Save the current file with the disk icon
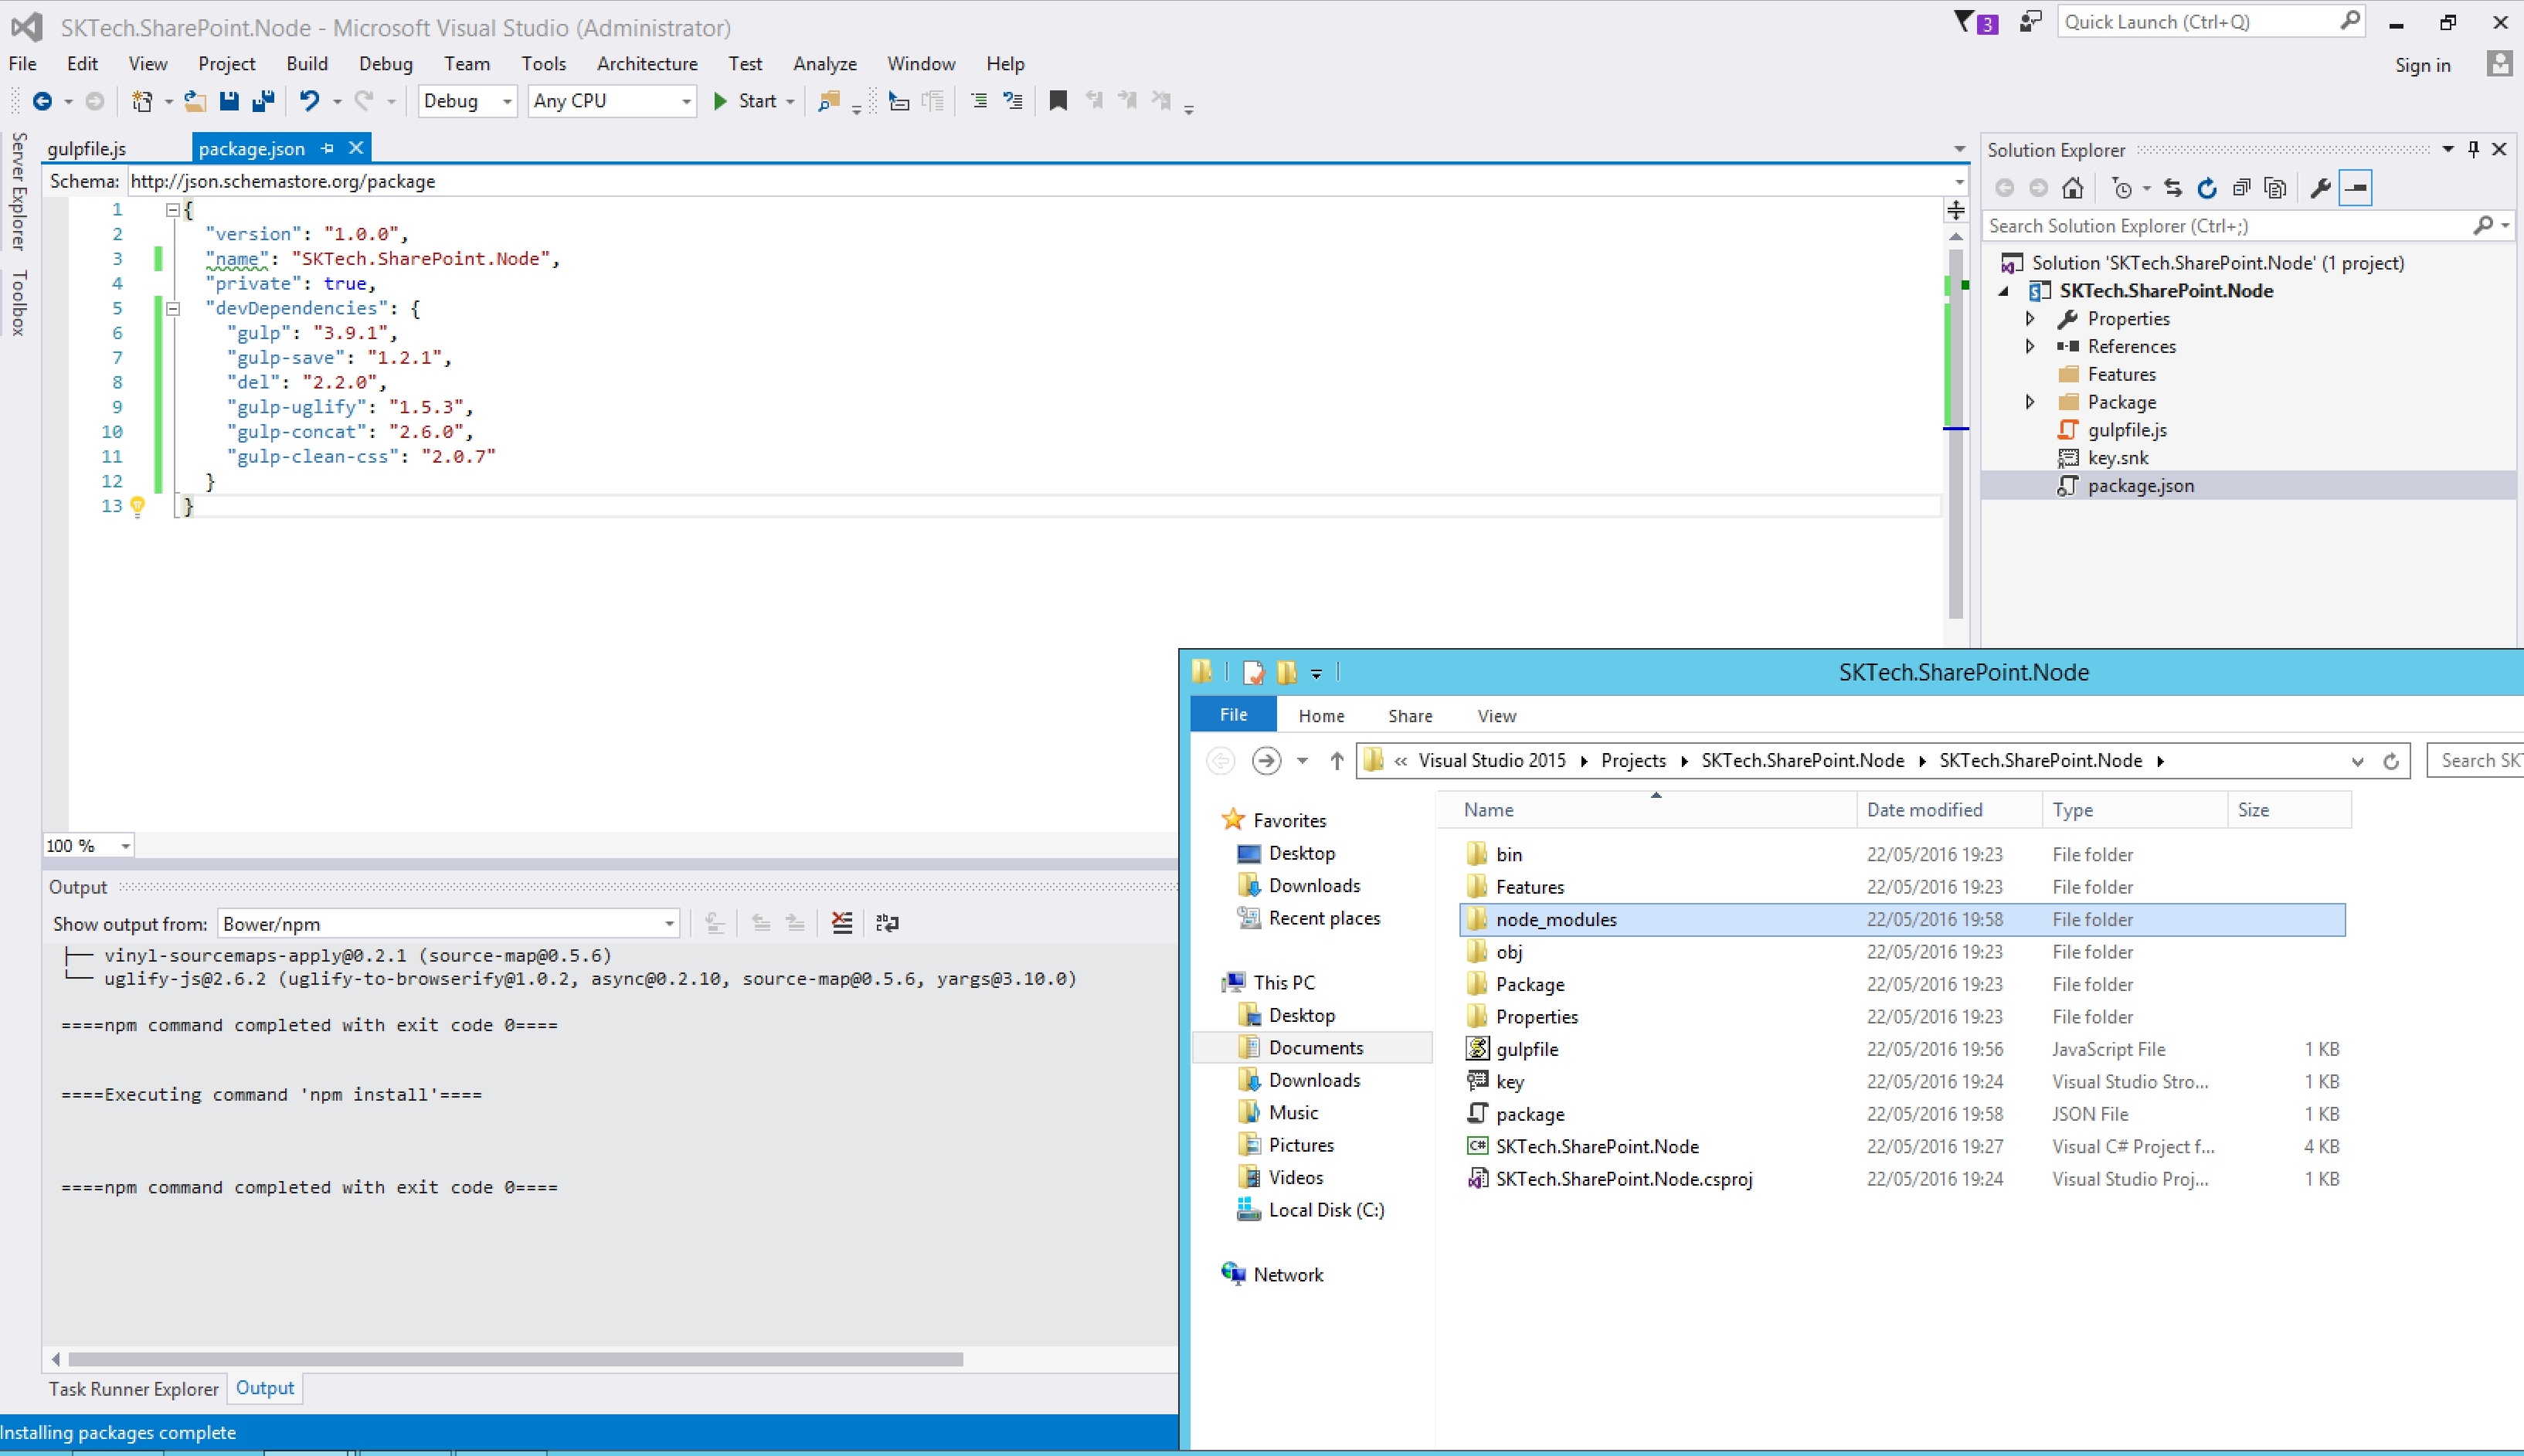This screenshot has height=1456, width=2524. tap(229, 101)
